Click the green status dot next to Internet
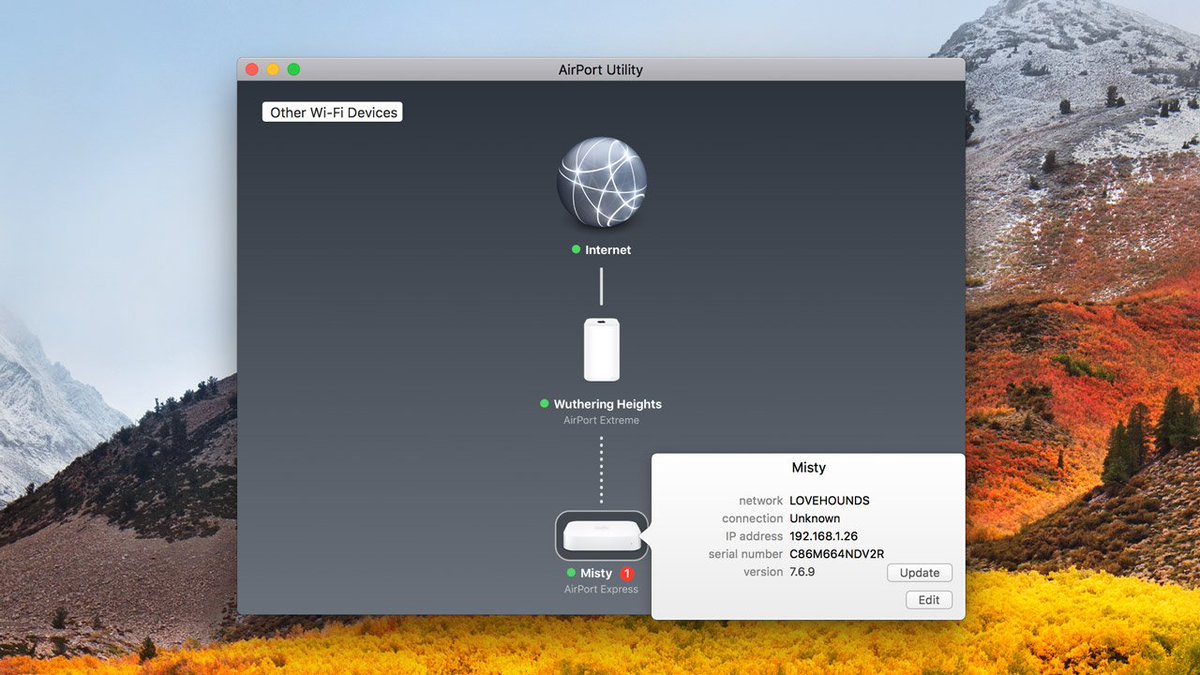This screenshot has height=675, width=1200. pyautogui.click(x=576, y=249)
